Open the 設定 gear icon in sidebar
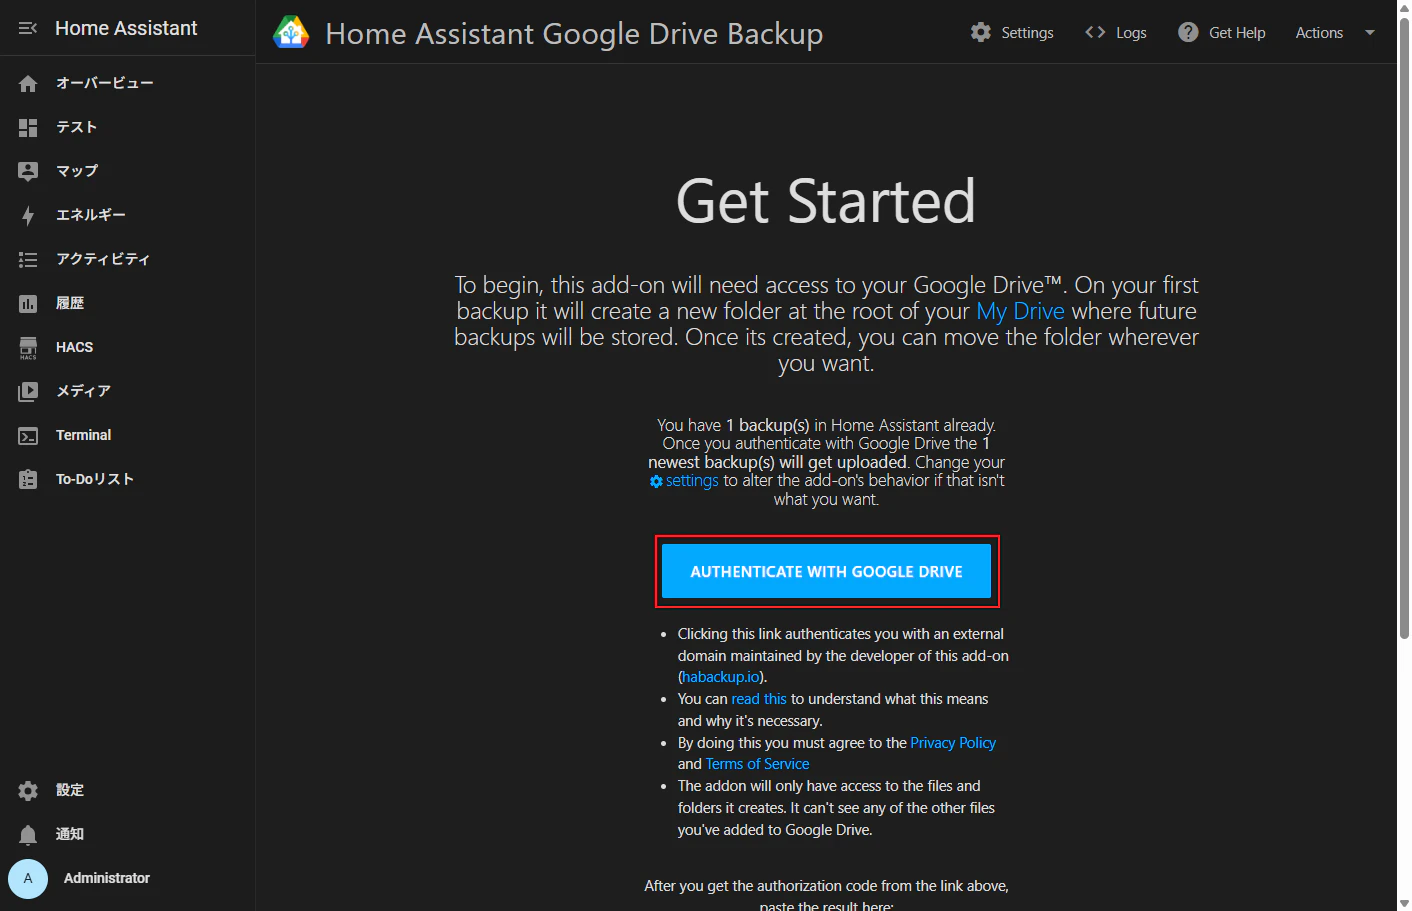This screenshot has height=911, width=1412. [x=28, y=790]
